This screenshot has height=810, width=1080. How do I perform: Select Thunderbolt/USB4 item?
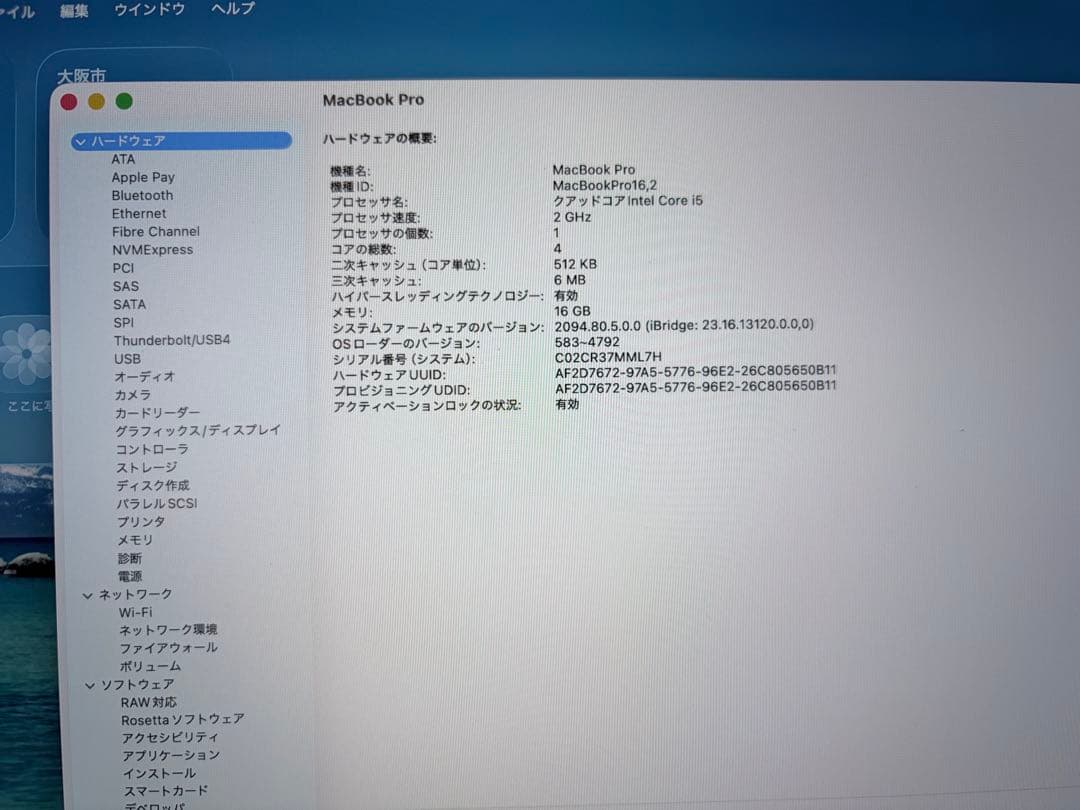pyautogui.click(x=172, y=340)
